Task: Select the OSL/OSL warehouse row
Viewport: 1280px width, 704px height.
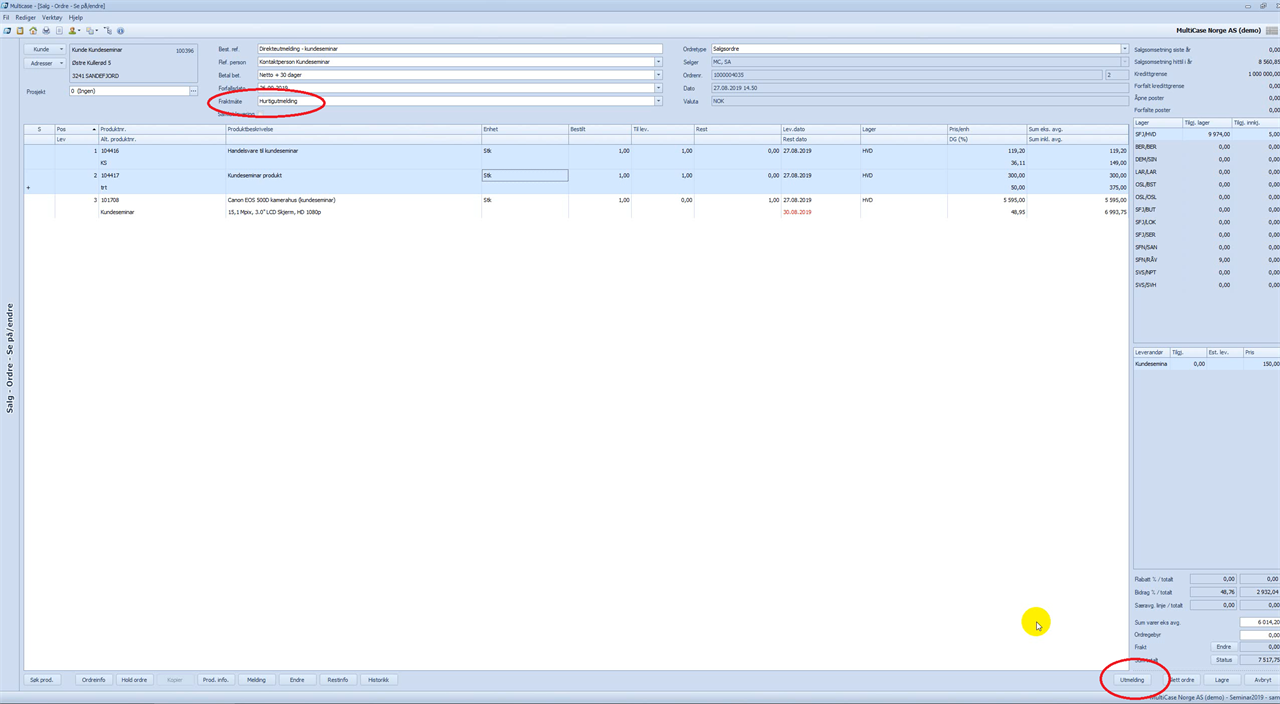Action: pyautogui.click(x=1206, y=197)
